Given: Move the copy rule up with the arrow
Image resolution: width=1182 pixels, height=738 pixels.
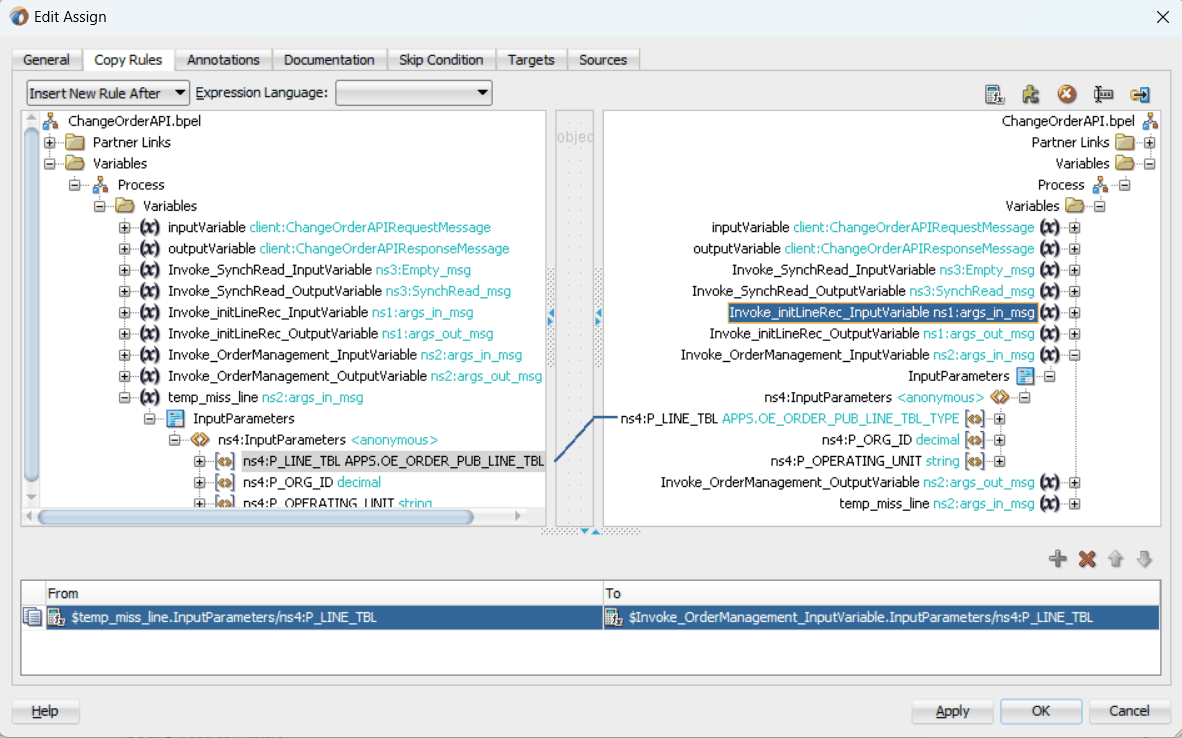Looking at the screenshot, I should click(x=1116, y=559).
